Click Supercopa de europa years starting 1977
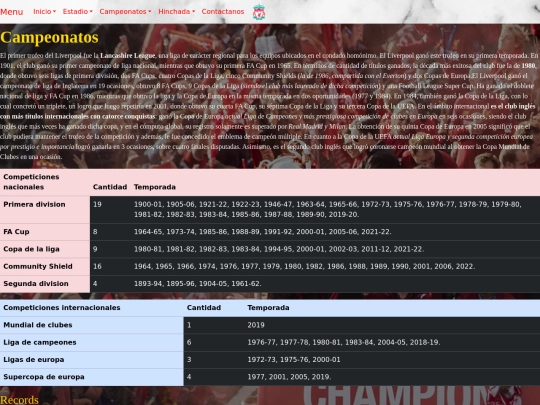The height and width of the screenshot is (405, 540). click(x=289, y=377)
